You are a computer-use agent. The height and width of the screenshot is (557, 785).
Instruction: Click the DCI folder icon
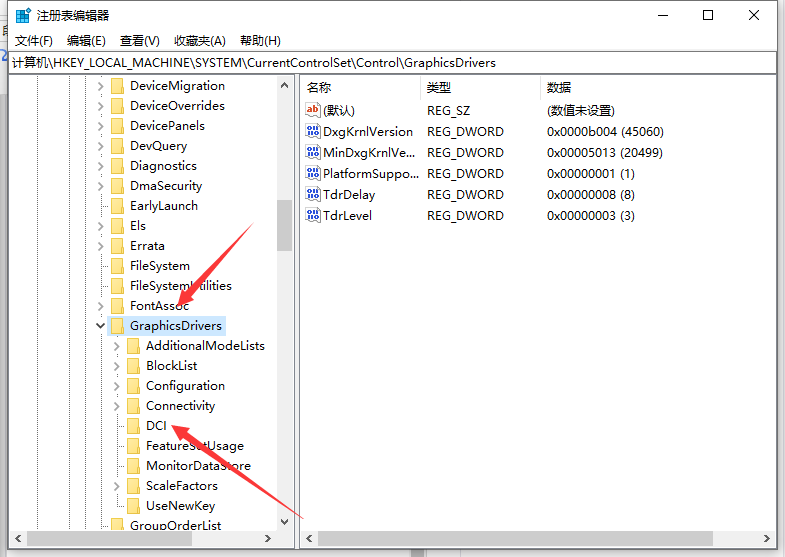133,426
